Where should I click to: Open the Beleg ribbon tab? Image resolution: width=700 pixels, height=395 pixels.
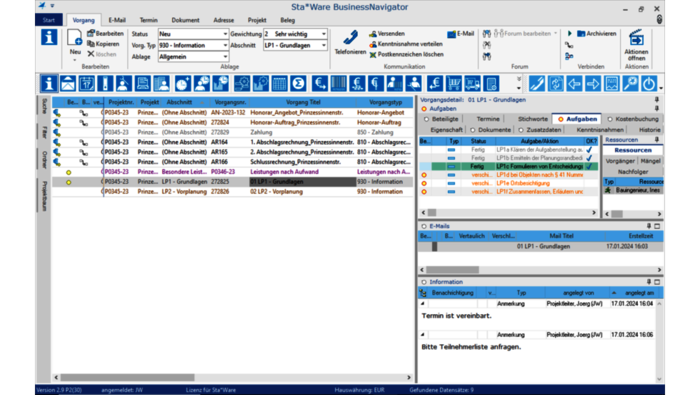(288, 20)
